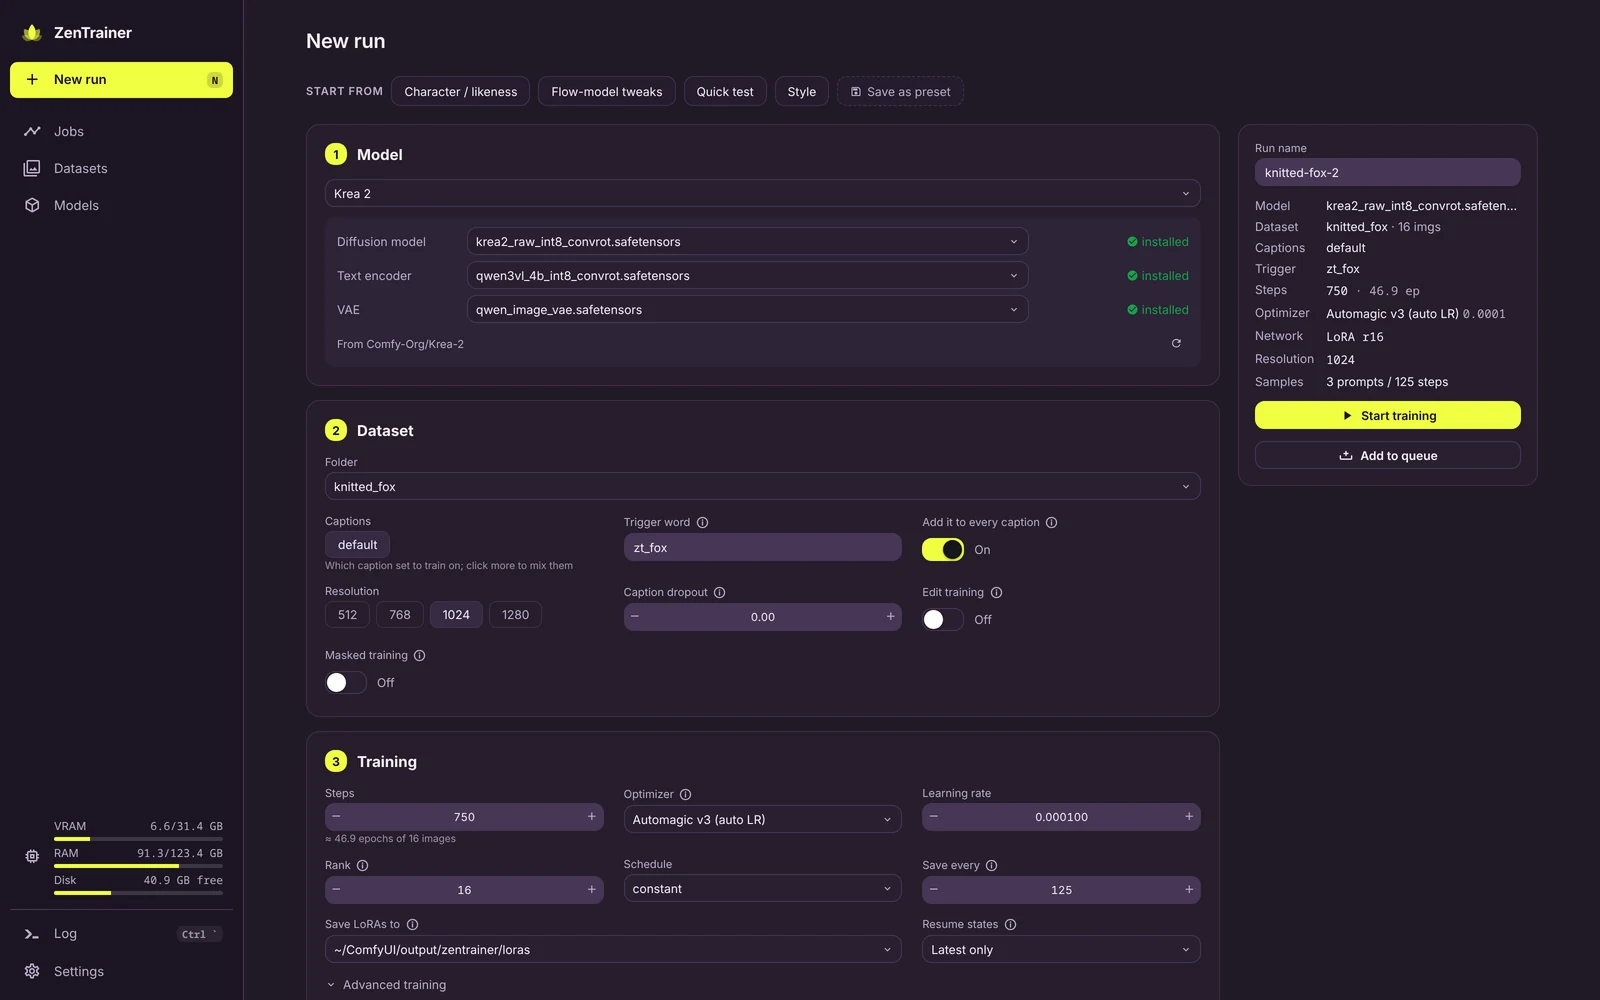The image size is (1600, 1000).
Task: Select 768 resolution option
Action: [400, 614]
